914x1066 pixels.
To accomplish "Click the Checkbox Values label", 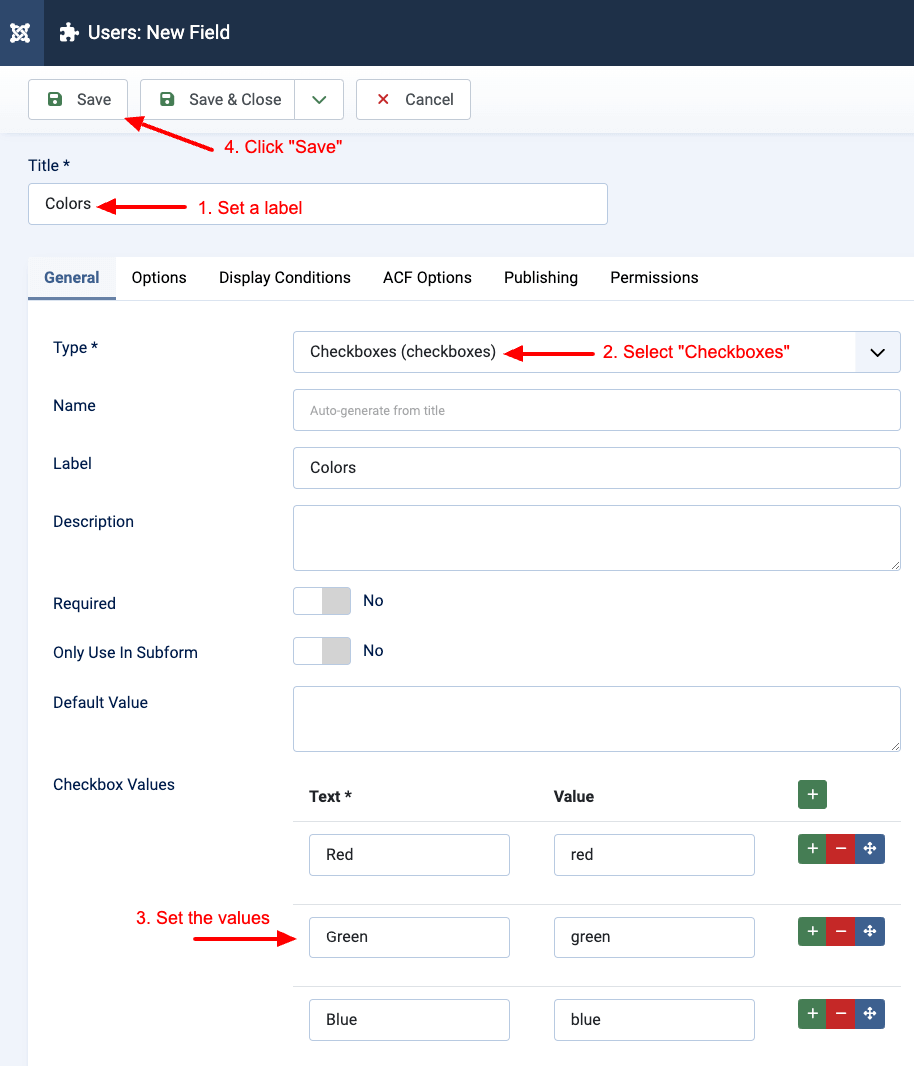I will click(x=114, y=785).
